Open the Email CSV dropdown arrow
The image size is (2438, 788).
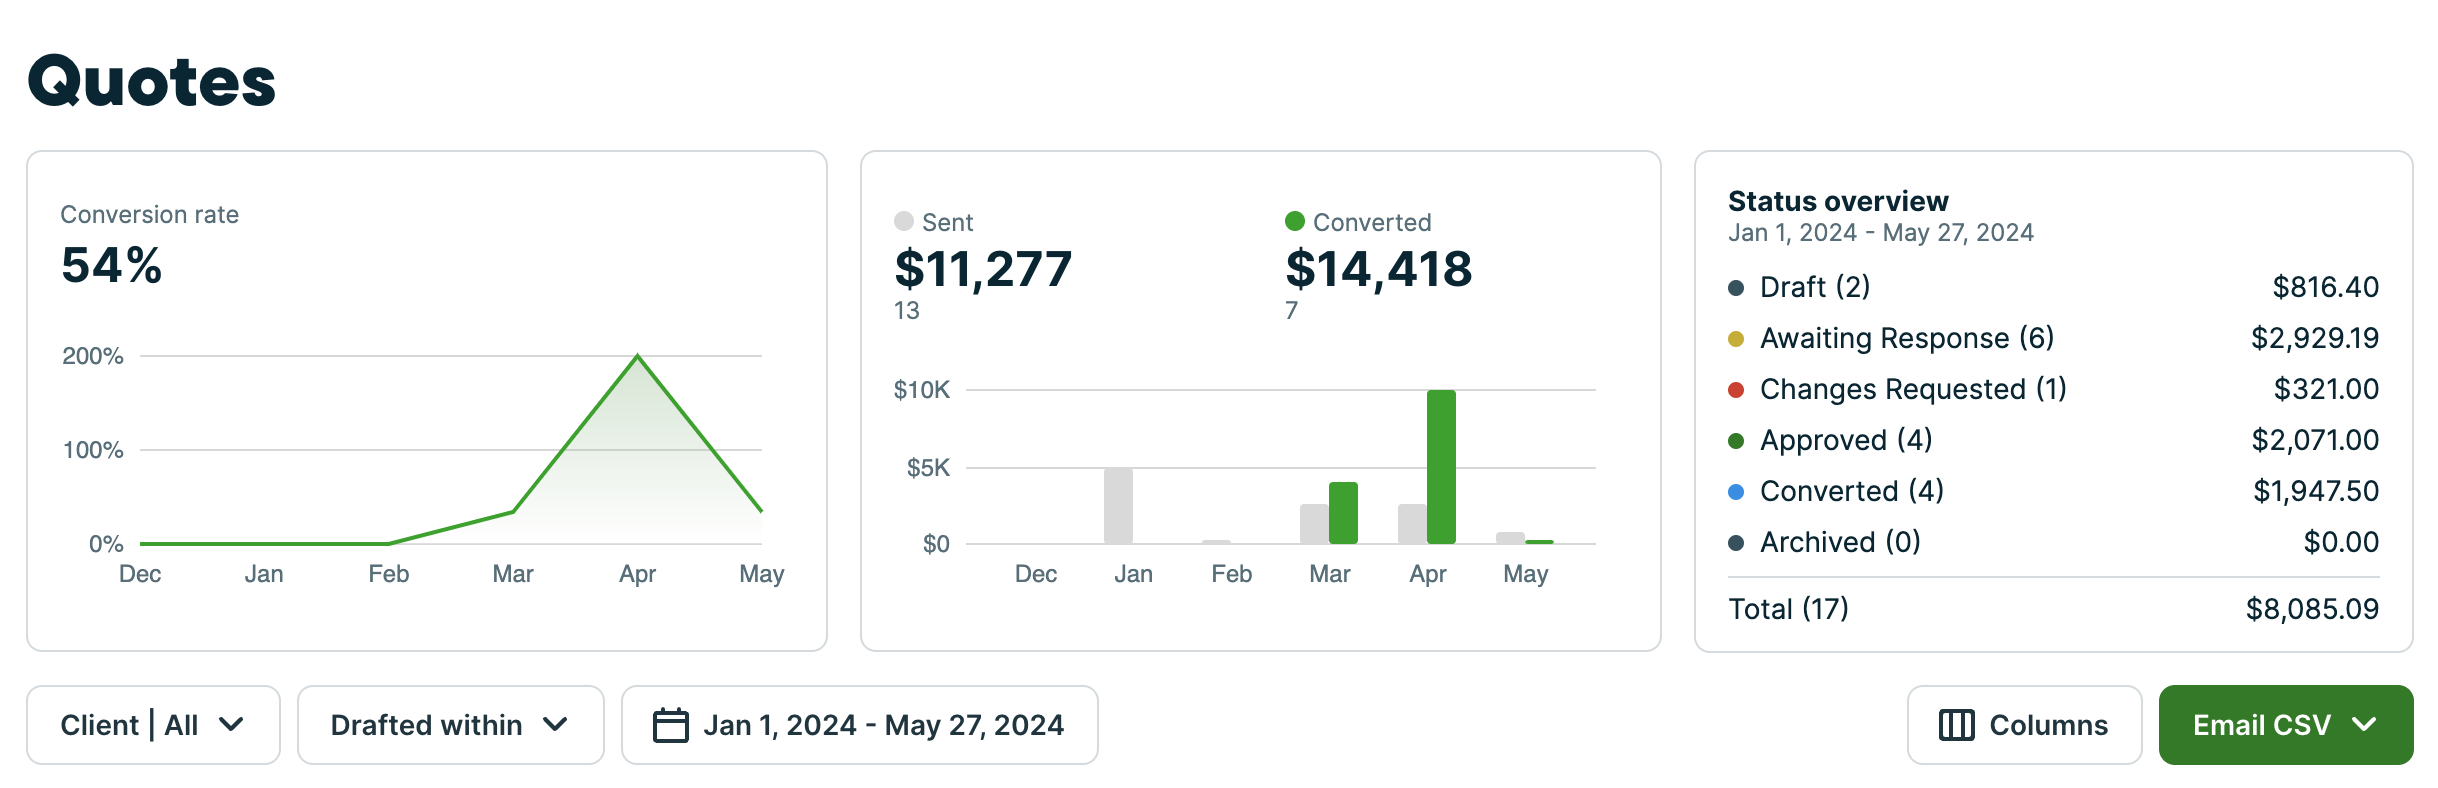point(2364,725)
